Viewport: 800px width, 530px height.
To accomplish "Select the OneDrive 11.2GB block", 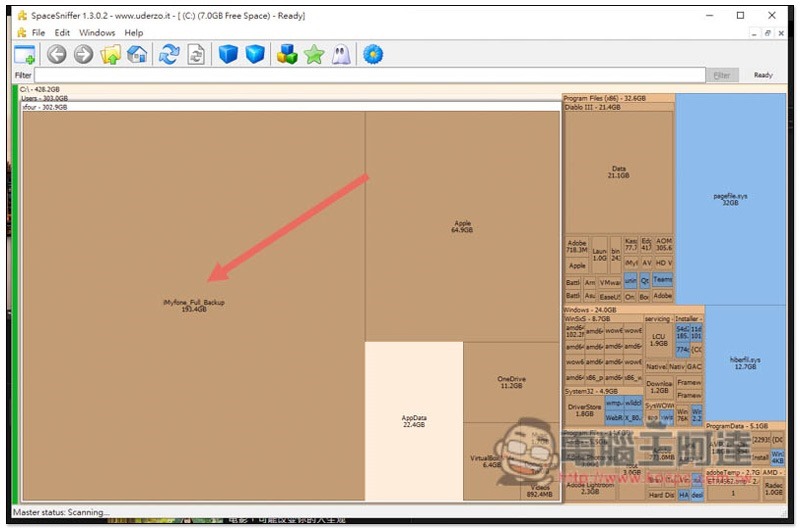I will click(x=511, y=382).
